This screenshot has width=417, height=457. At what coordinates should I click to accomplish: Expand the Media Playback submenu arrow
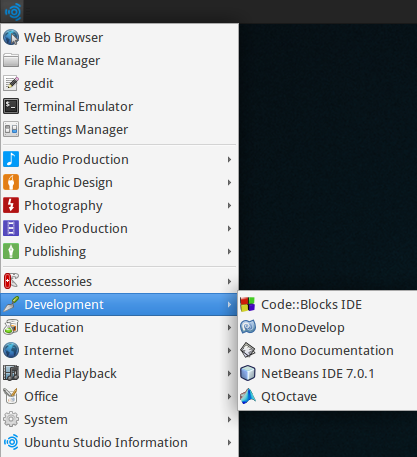[229, 374]
